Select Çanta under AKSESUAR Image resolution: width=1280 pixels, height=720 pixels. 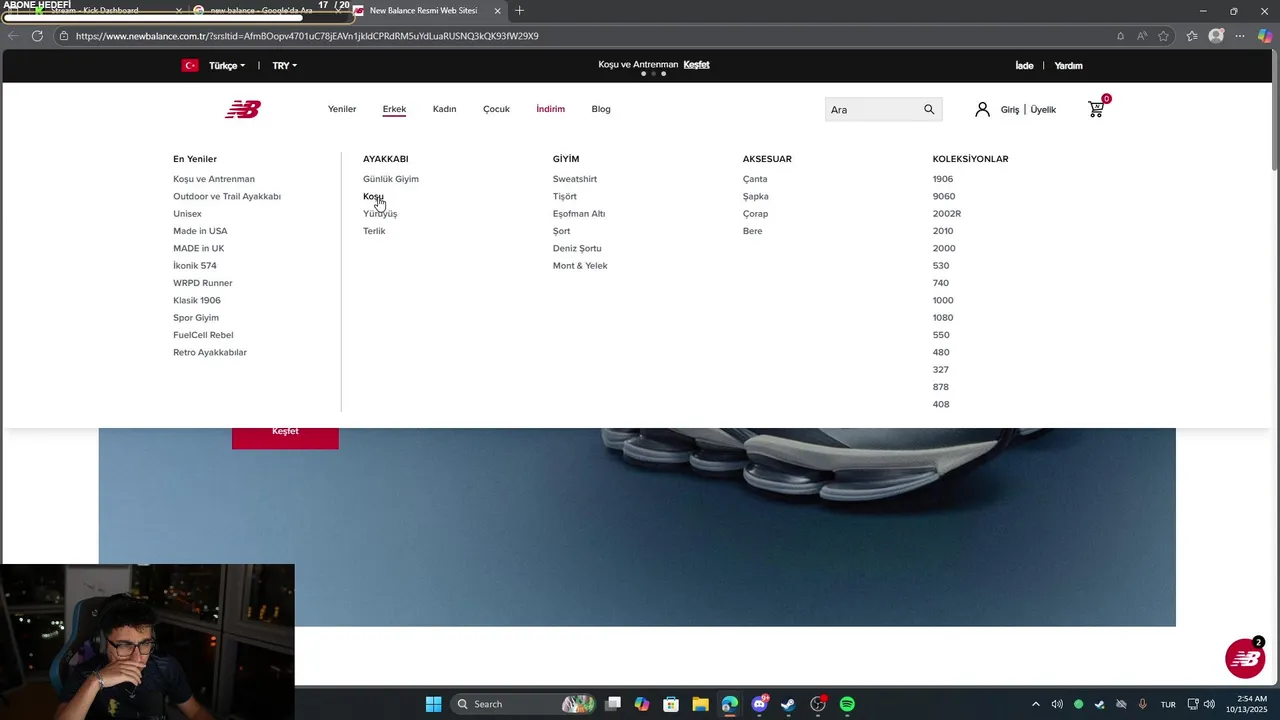[x=755, y=179]
